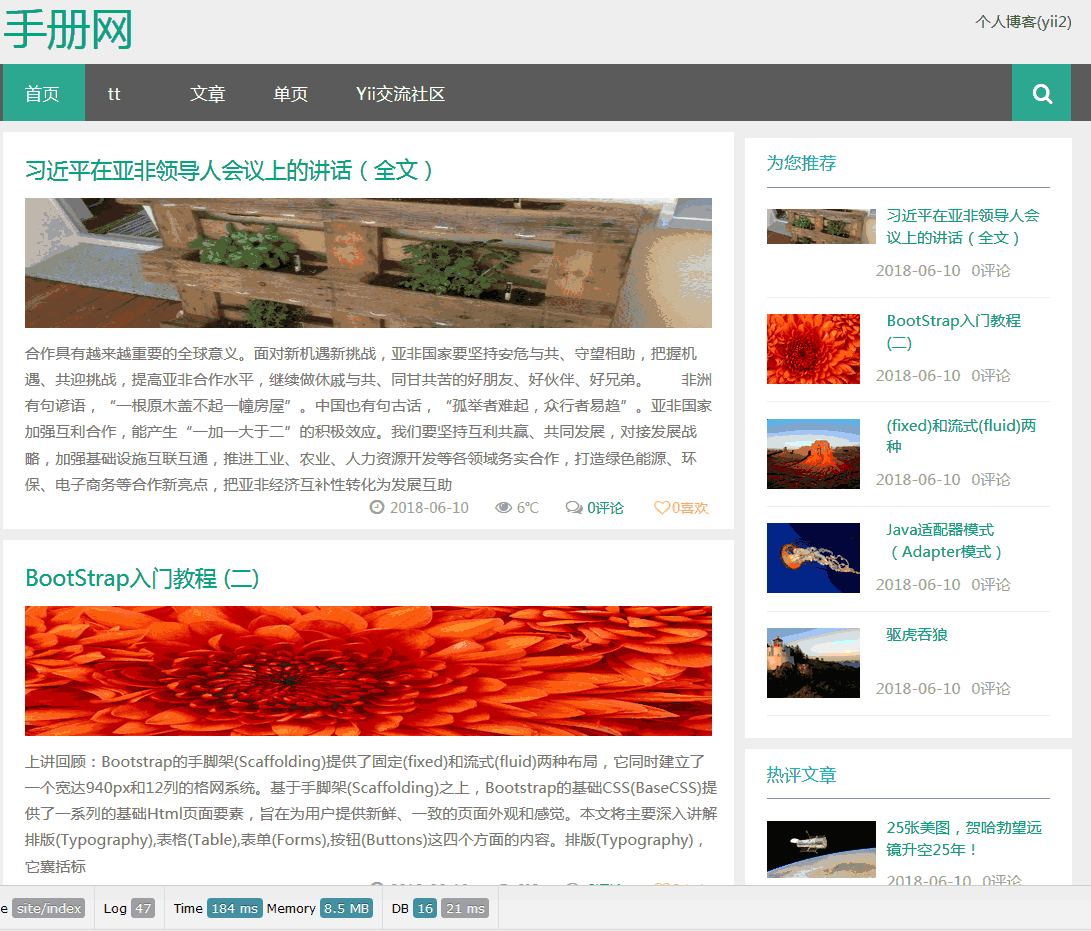Click the large orange flower banner image
The width and height of the screenshot is (1091, 931).
(368, 670)
